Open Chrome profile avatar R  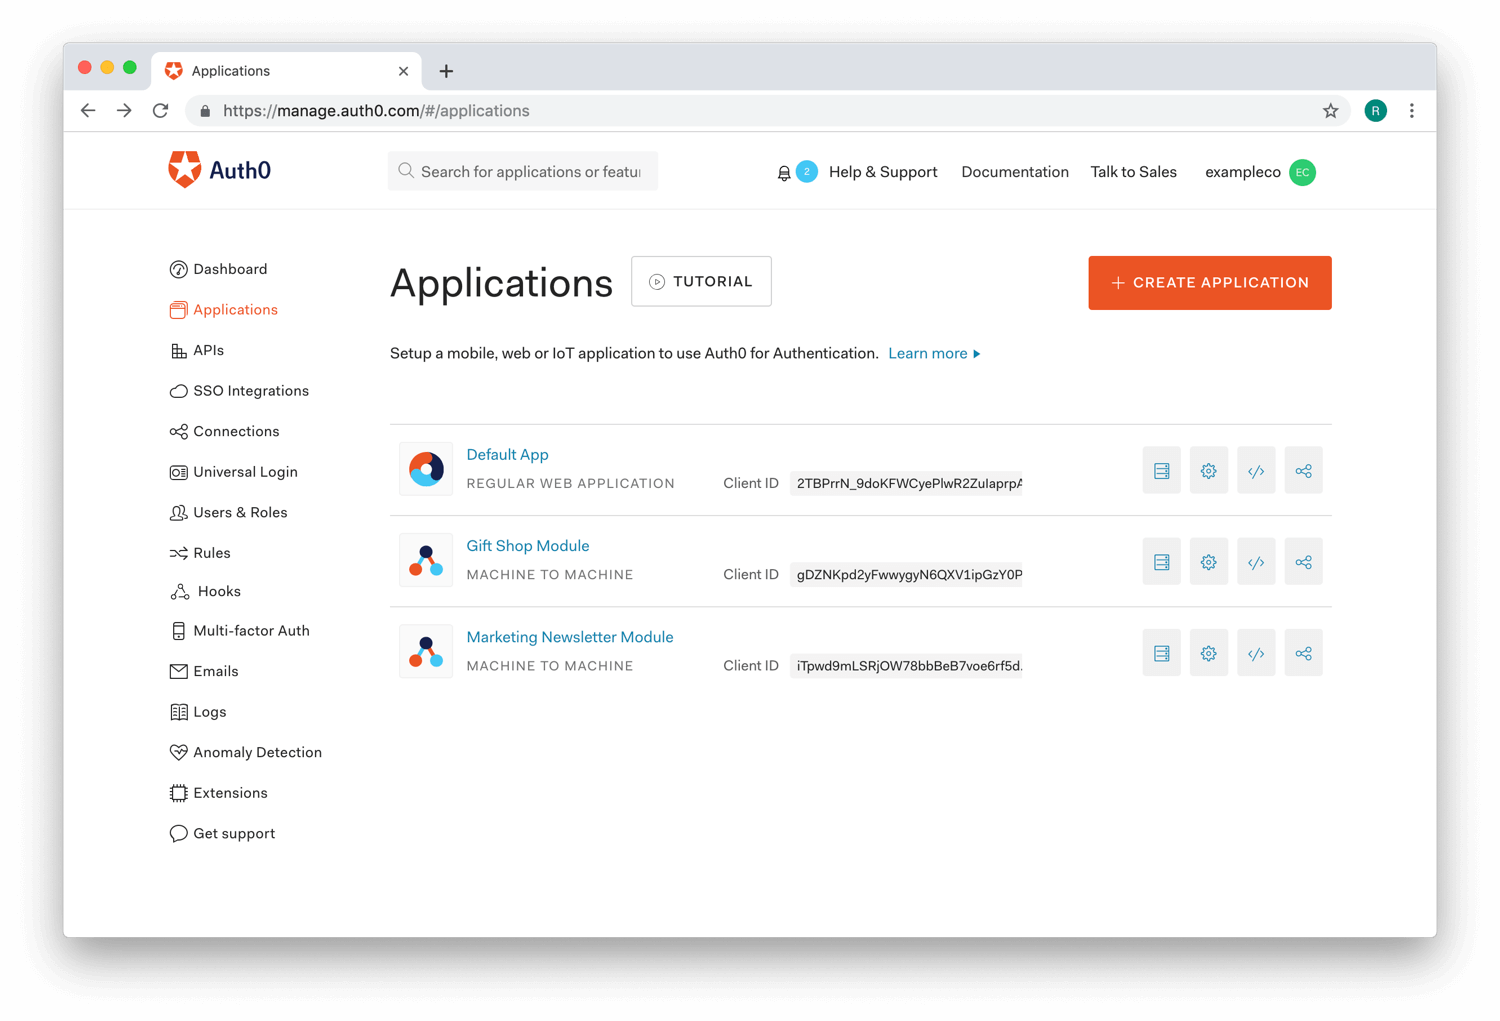click(x=1376, y=111)
